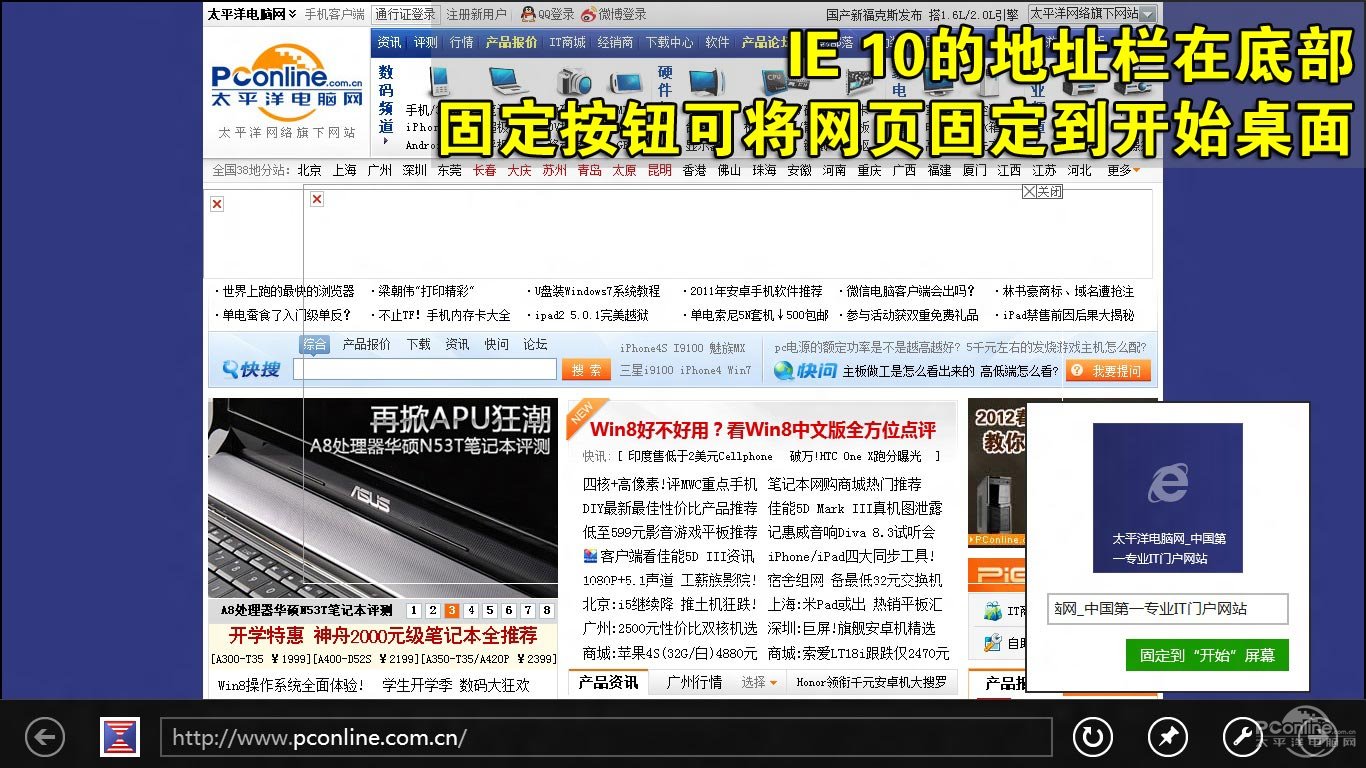Open 评测 in the nav bar
1366x768 pixels.
425,42
